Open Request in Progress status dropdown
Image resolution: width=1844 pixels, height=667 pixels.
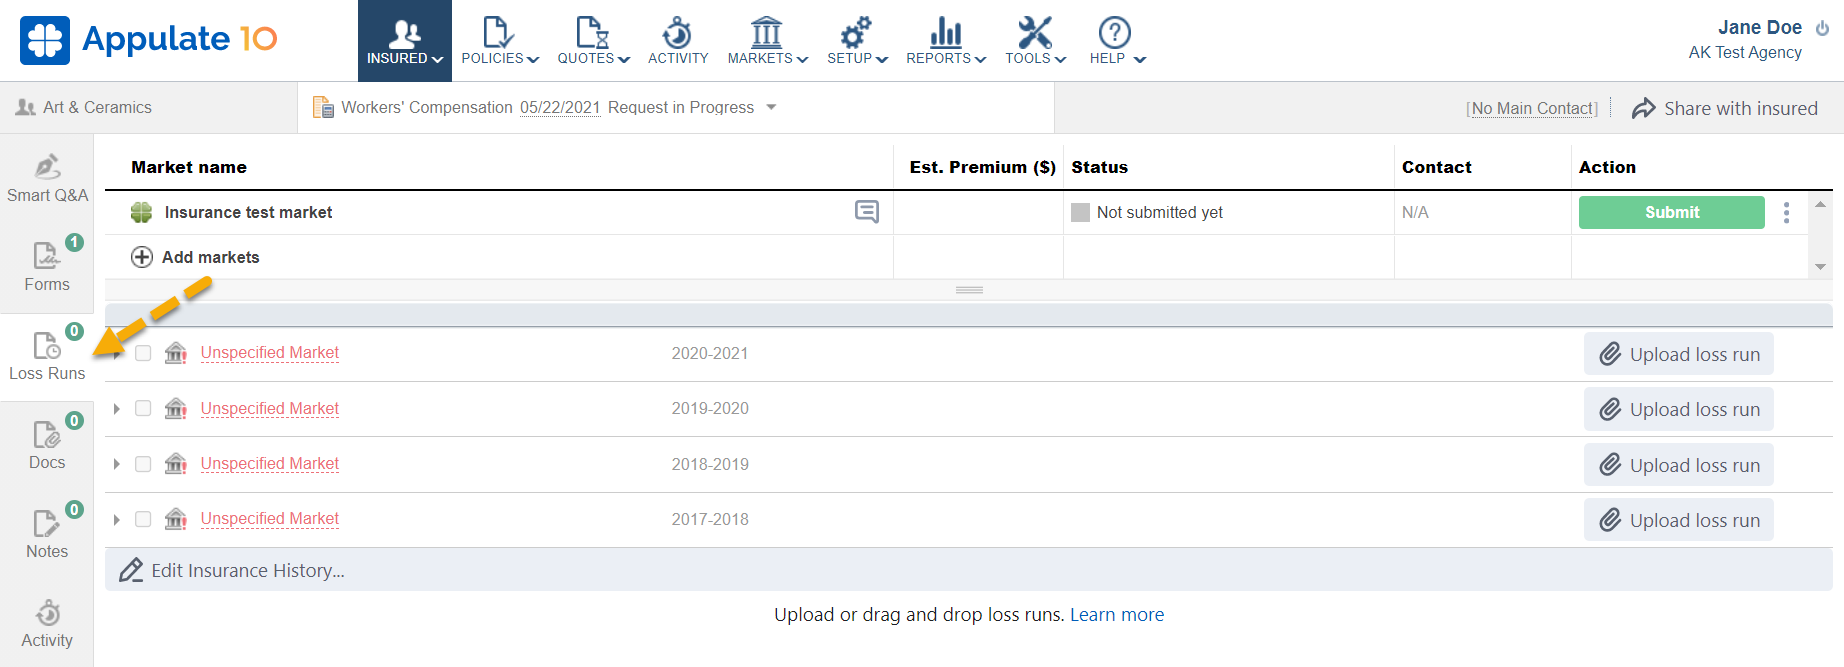pos(771,107)
